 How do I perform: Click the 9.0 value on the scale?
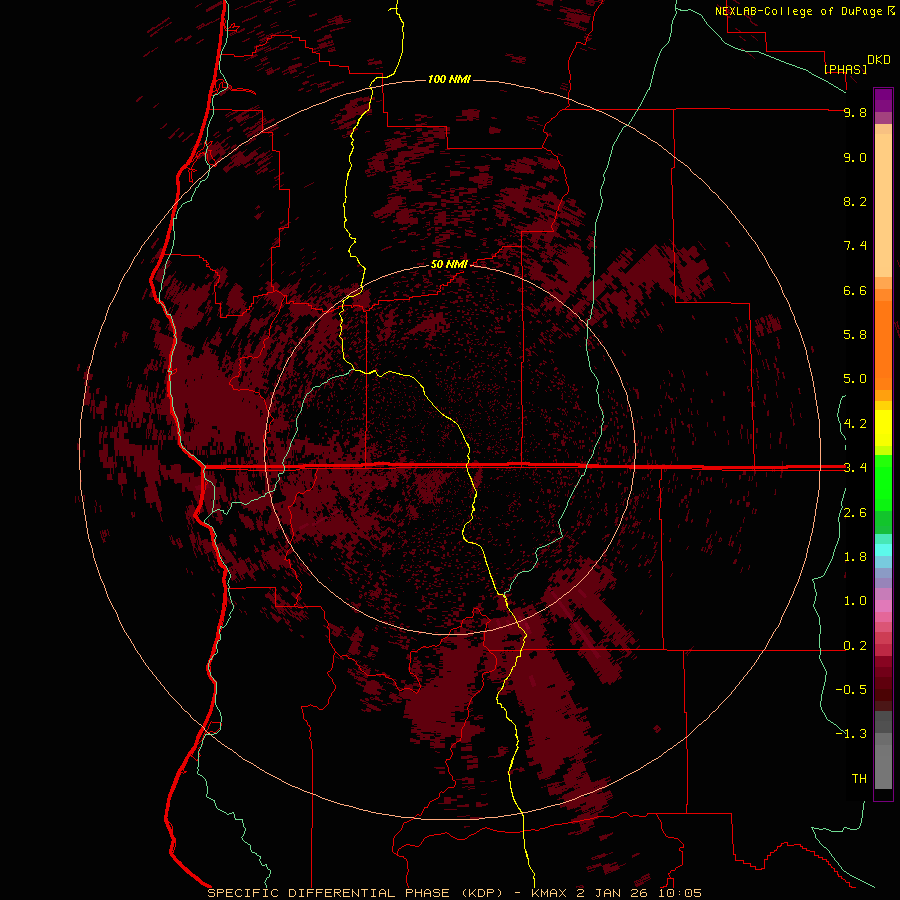click(855, 157)
